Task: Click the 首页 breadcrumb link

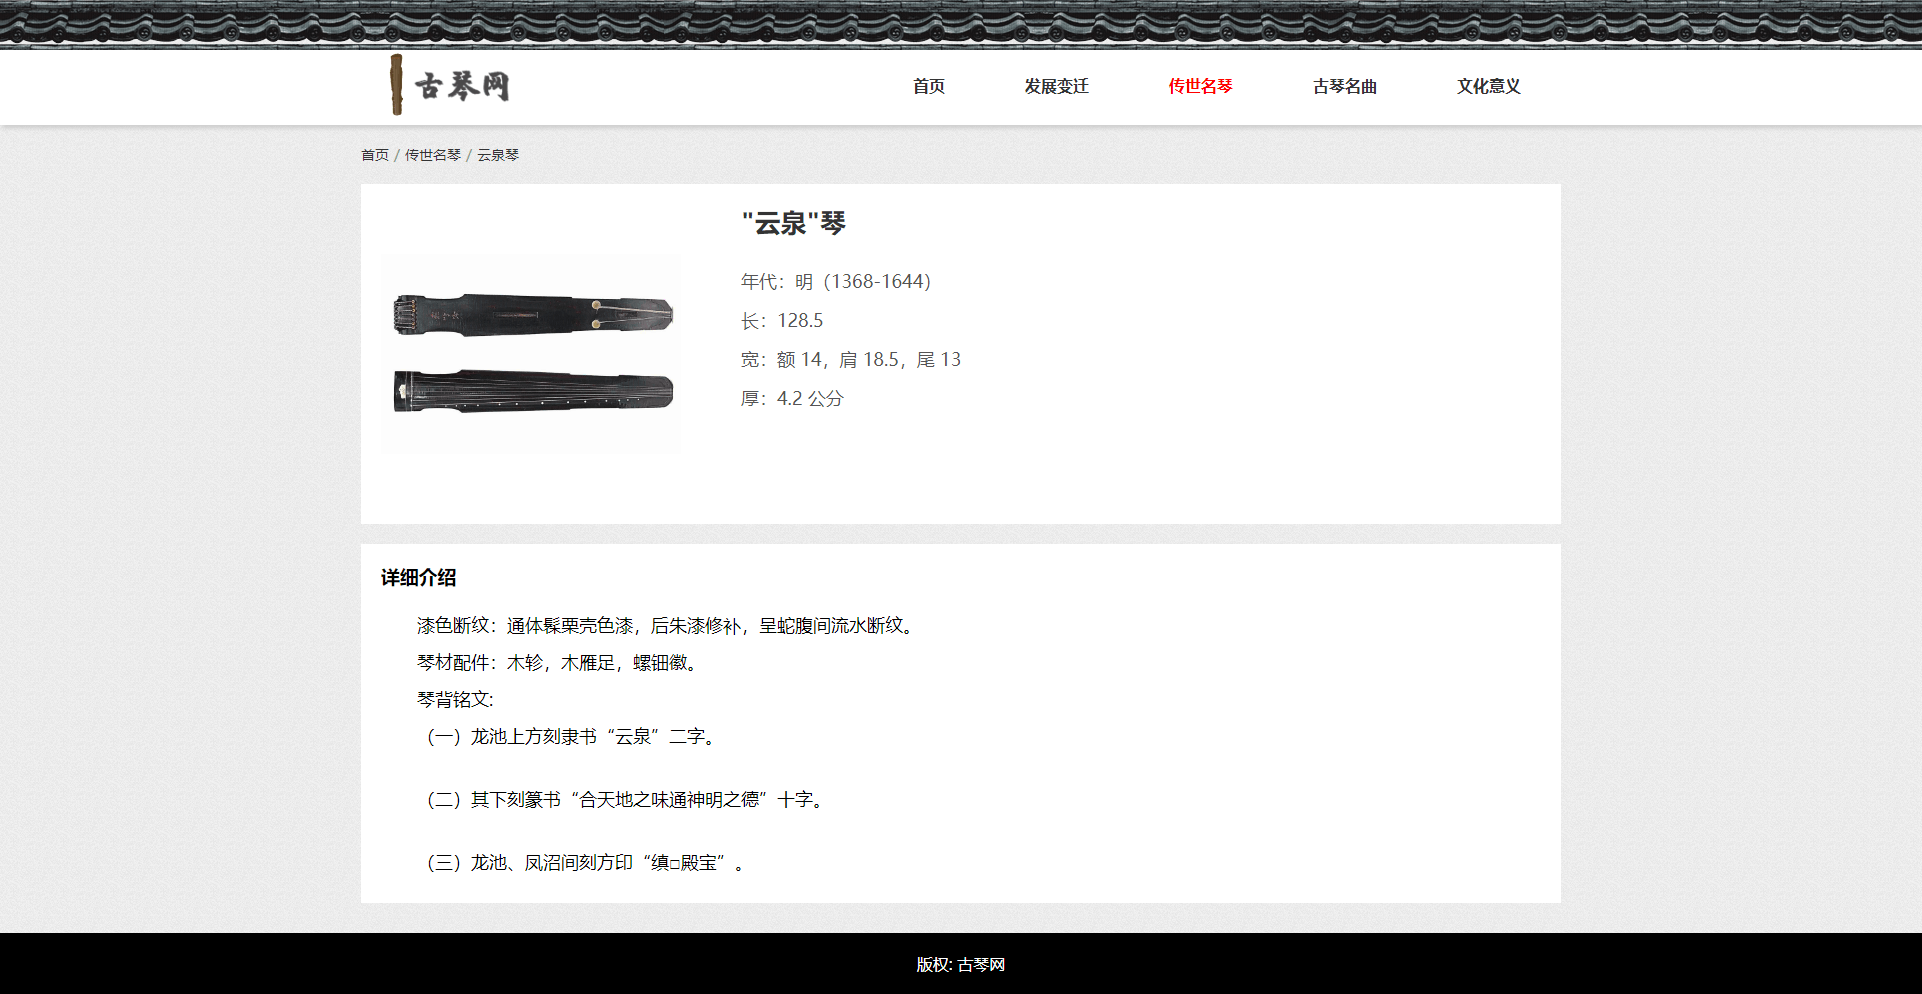Action: pyautogui.click(x=375, y=155)
